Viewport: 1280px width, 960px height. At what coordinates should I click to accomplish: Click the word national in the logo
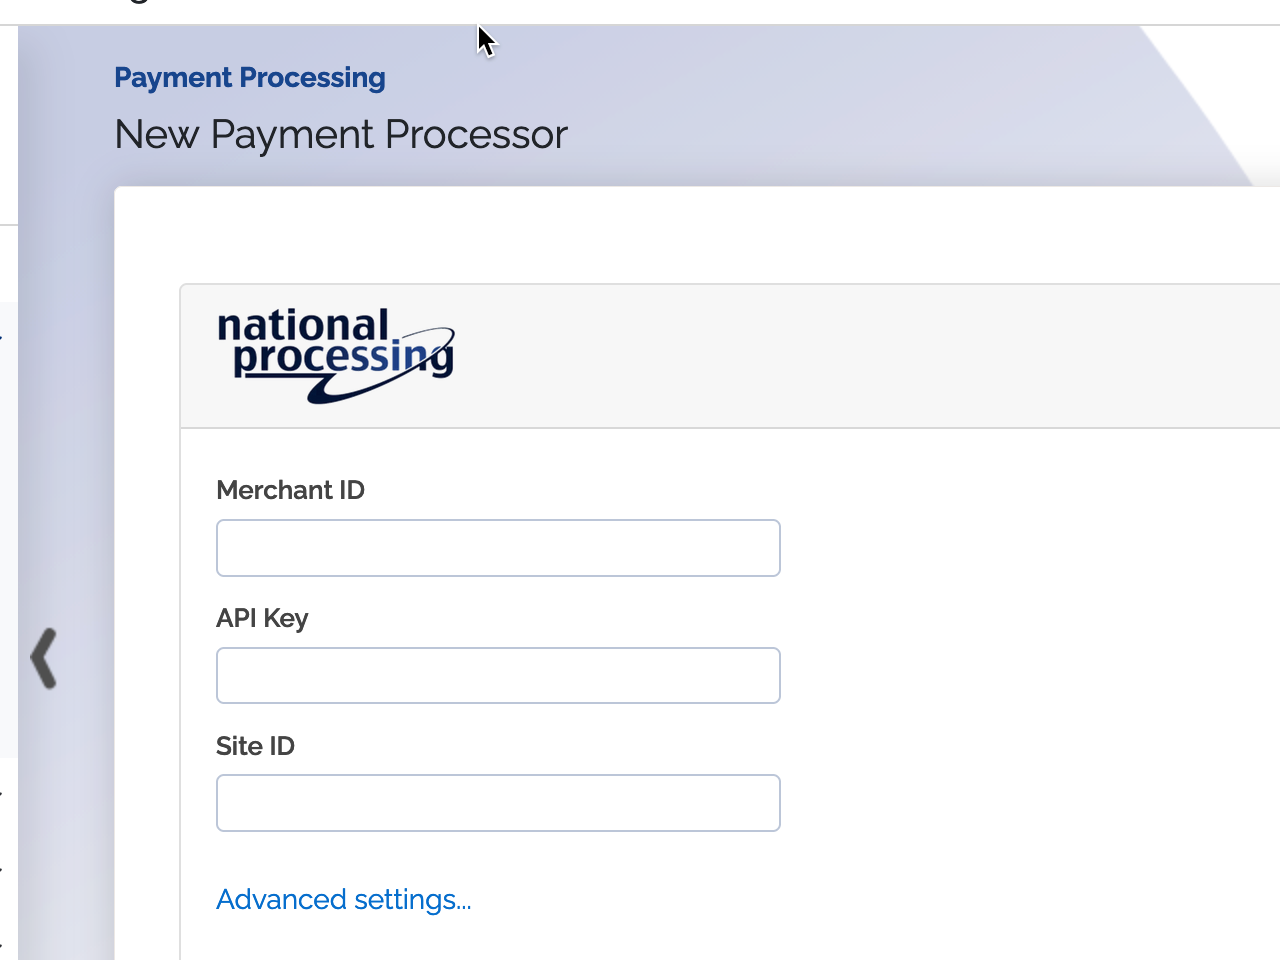(x=303, y=325)
